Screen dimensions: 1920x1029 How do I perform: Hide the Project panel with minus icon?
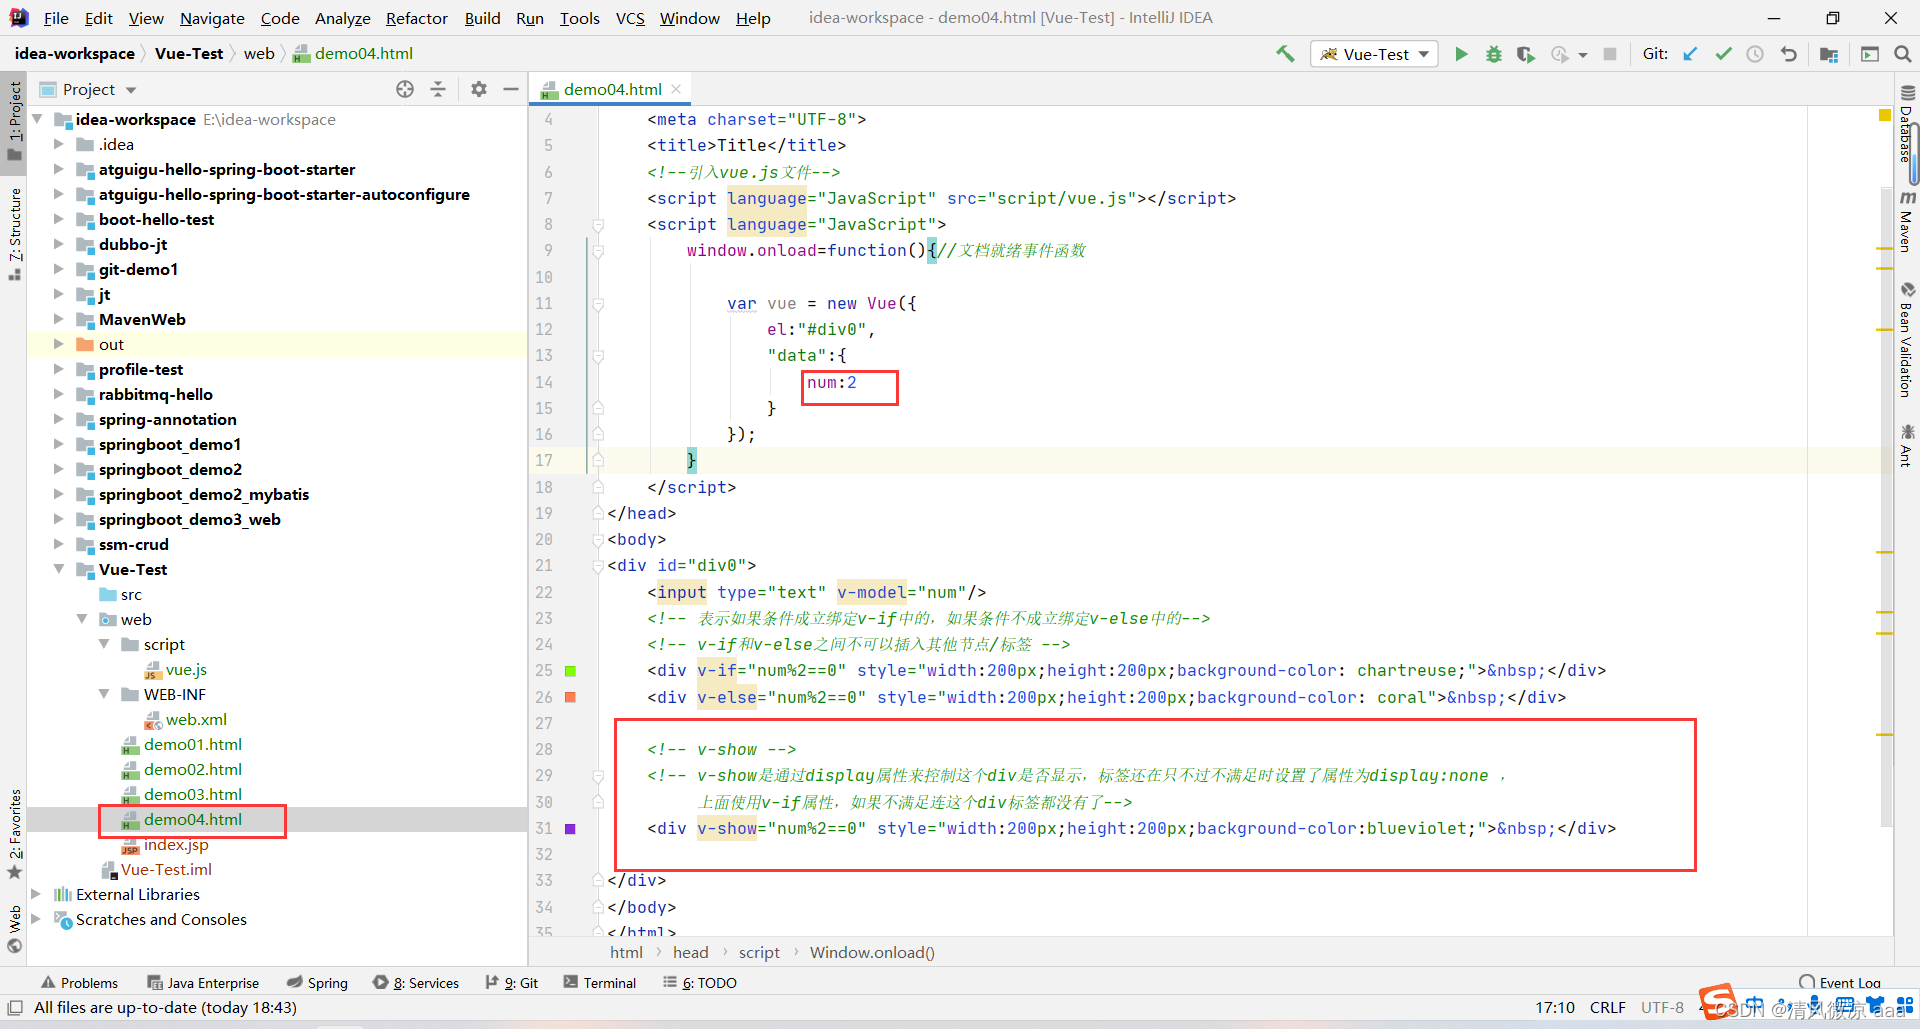pyautogui.click(x=511, y=89)
